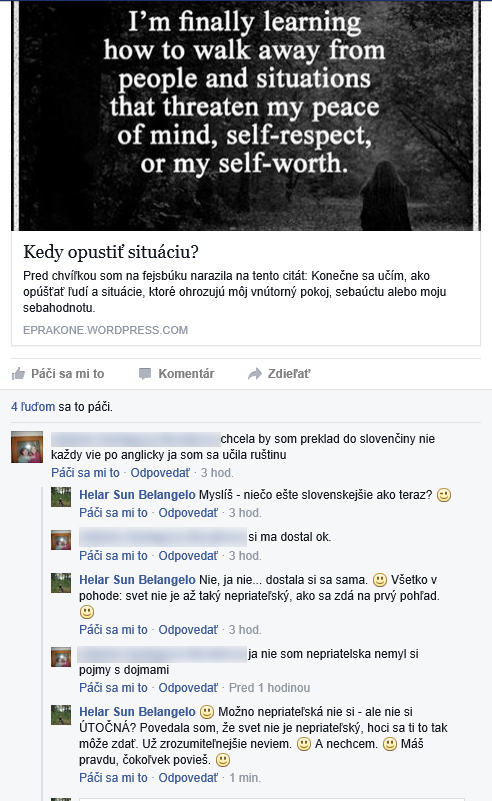
Task: Click the '1 min.' timestamp on last reply
Action: click(x=245, y=778)
